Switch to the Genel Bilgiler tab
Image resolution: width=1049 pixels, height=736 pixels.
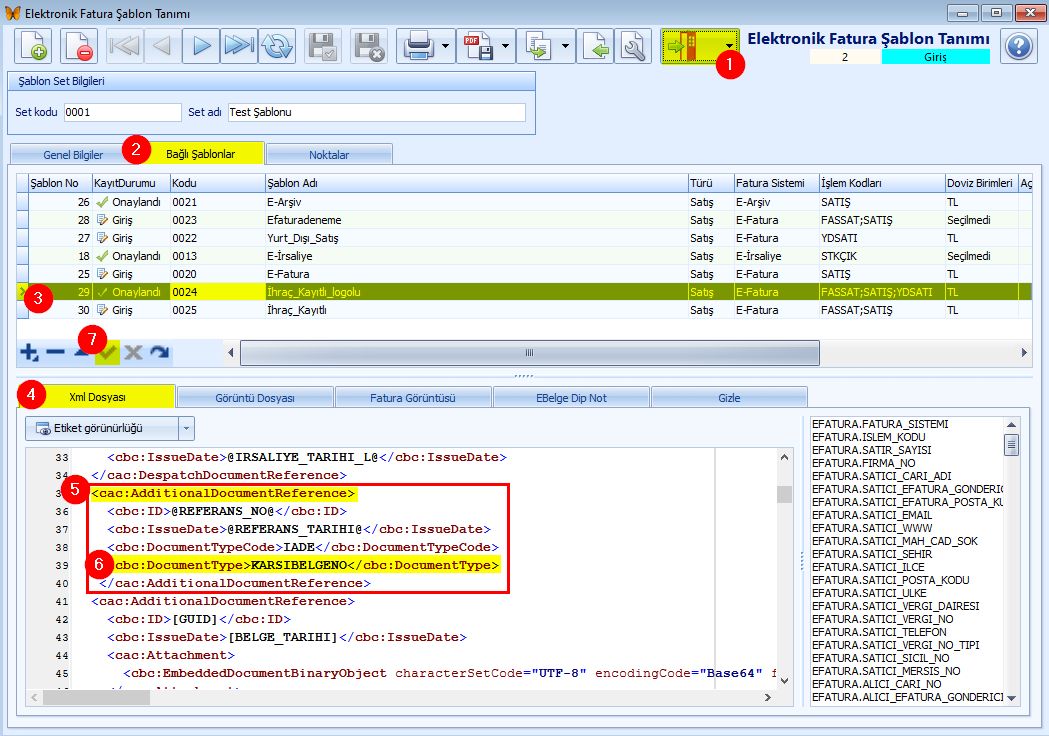pos(73,155)
